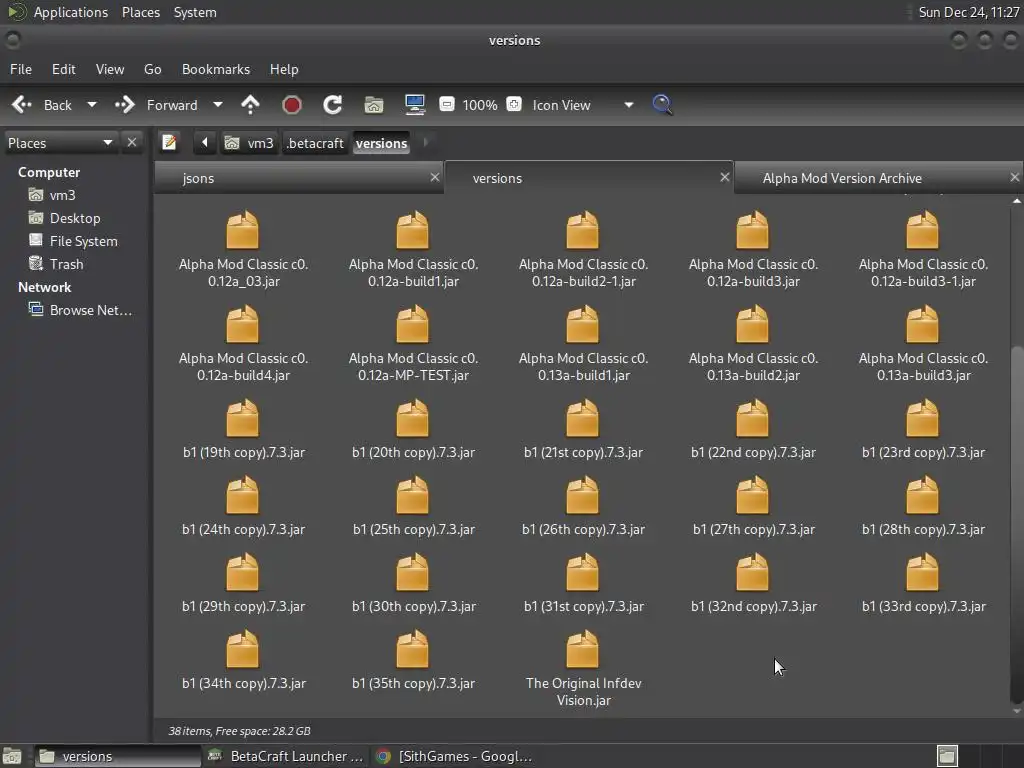Toggle text-based location entry with pencil icon
Viewport: 1024px width, 768px height.
point(170,143)
